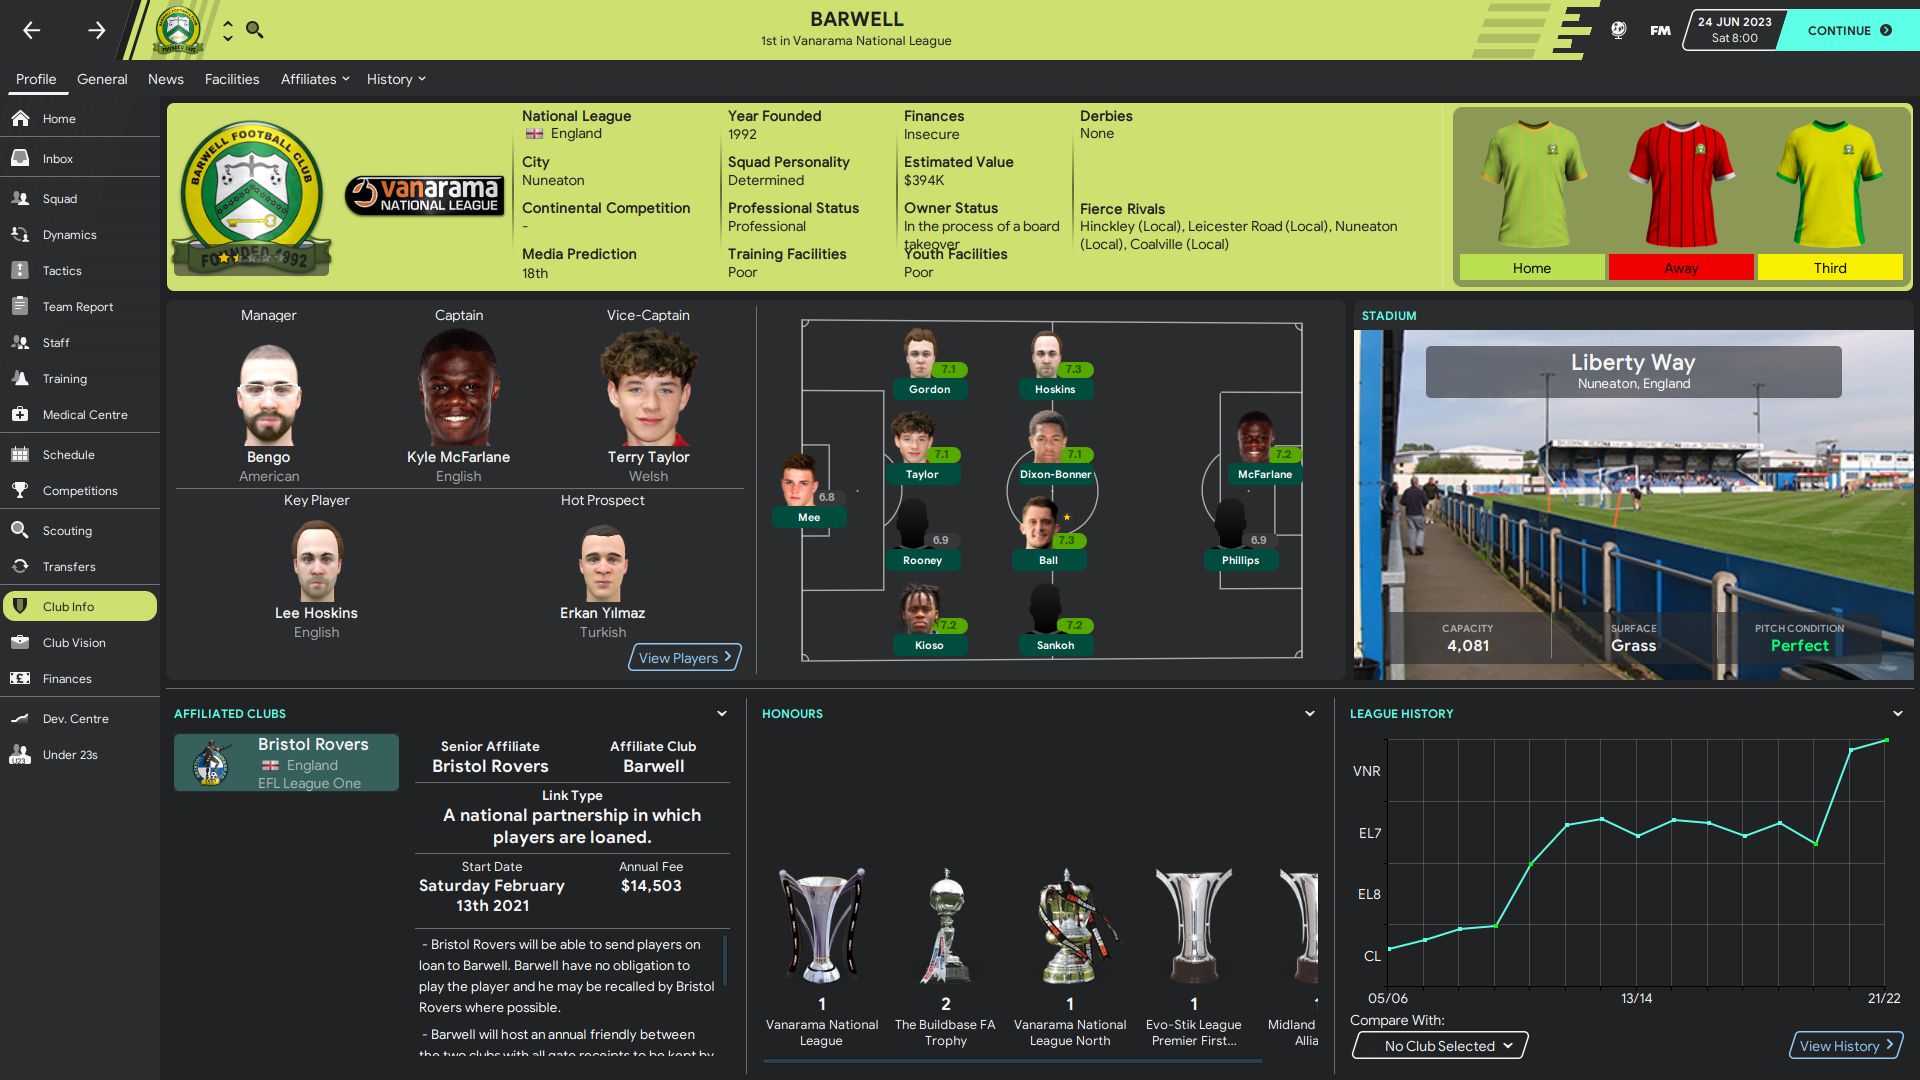Open Under 23s from the sidebar
The height and width of the screenshot is (1080, 1920).
click(80, 754)
